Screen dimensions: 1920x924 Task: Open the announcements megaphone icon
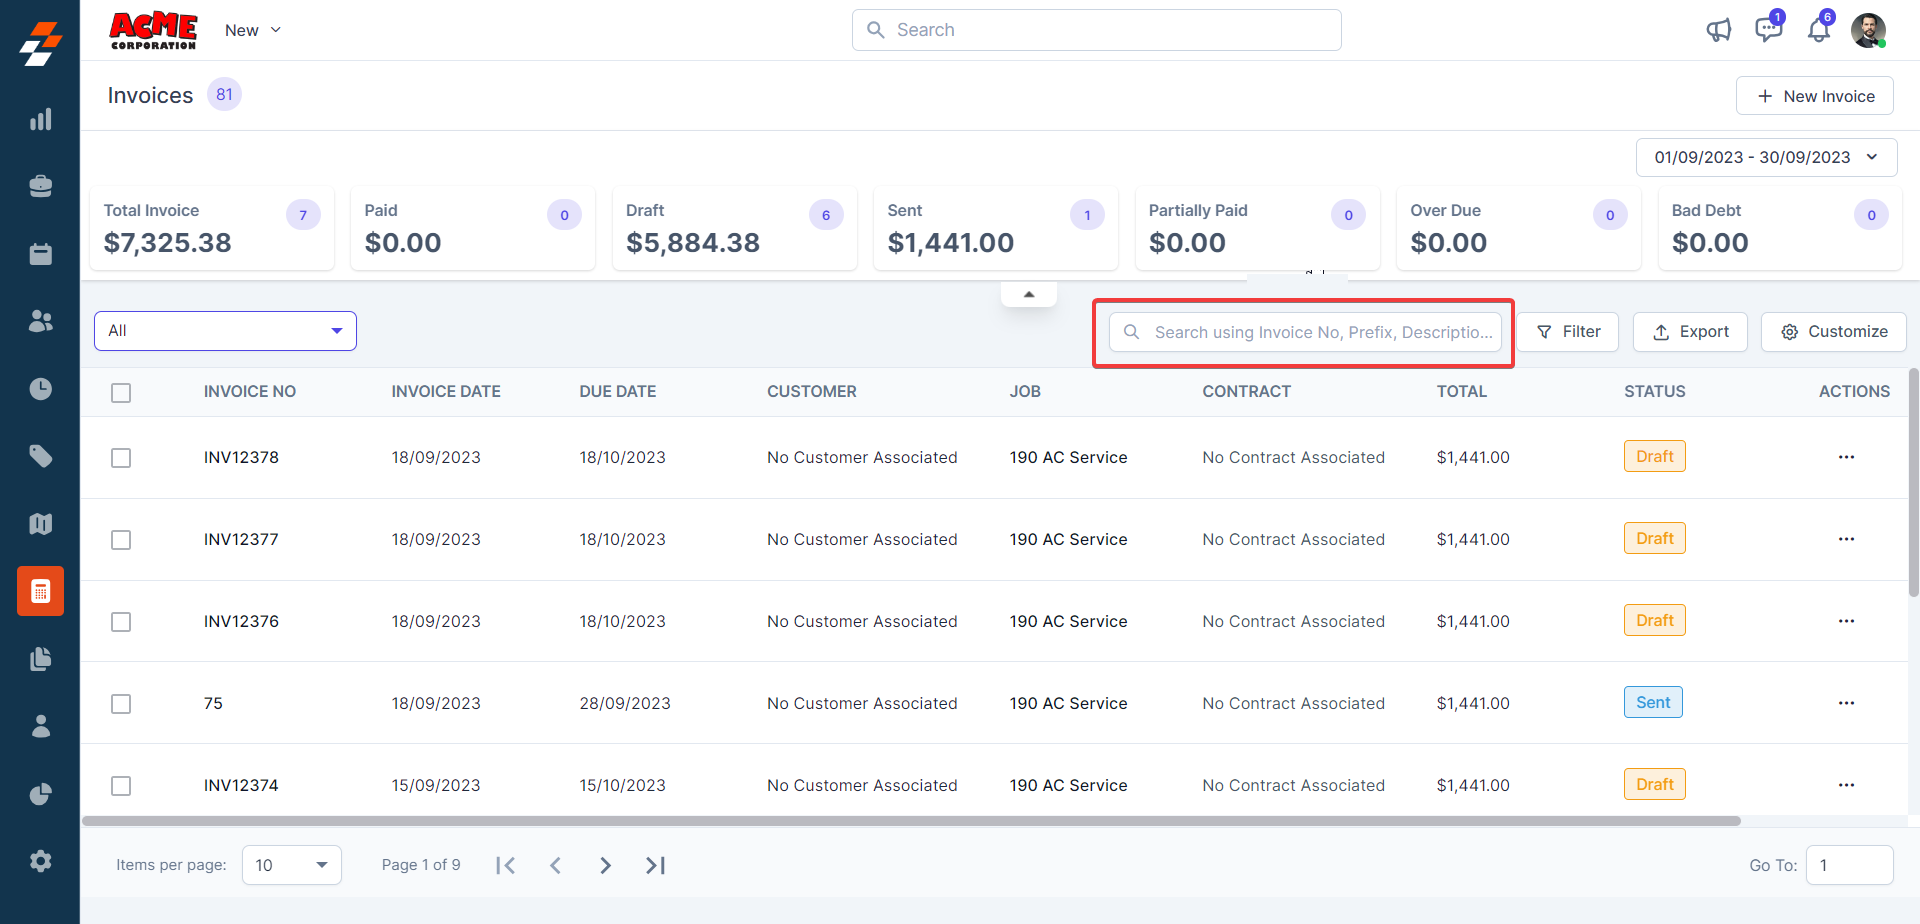pos(1718,30)
